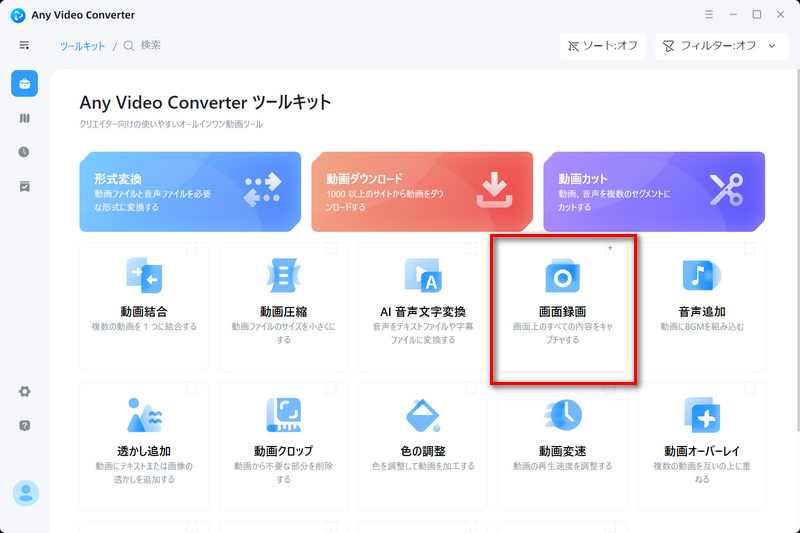The width and height of the screenshot is (800, 533).
Task: Click the scissors icon on 動画カット
Action: [x=727, y=190]
